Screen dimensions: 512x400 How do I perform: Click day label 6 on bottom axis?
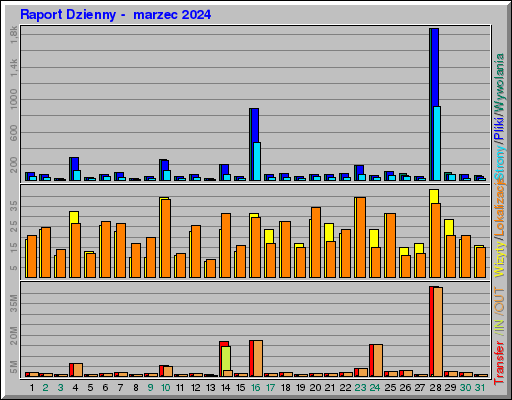(x=105, y=388)
